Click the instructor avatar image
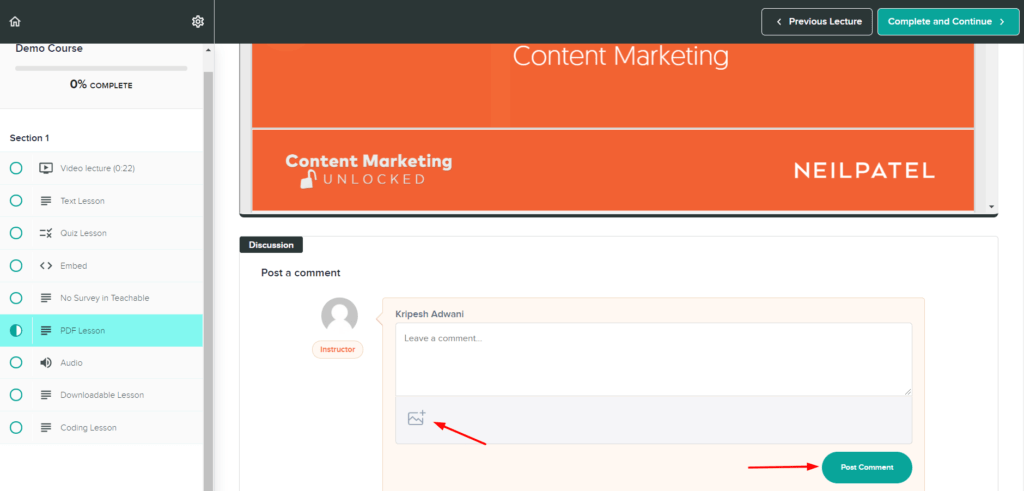 click(339, 316)
